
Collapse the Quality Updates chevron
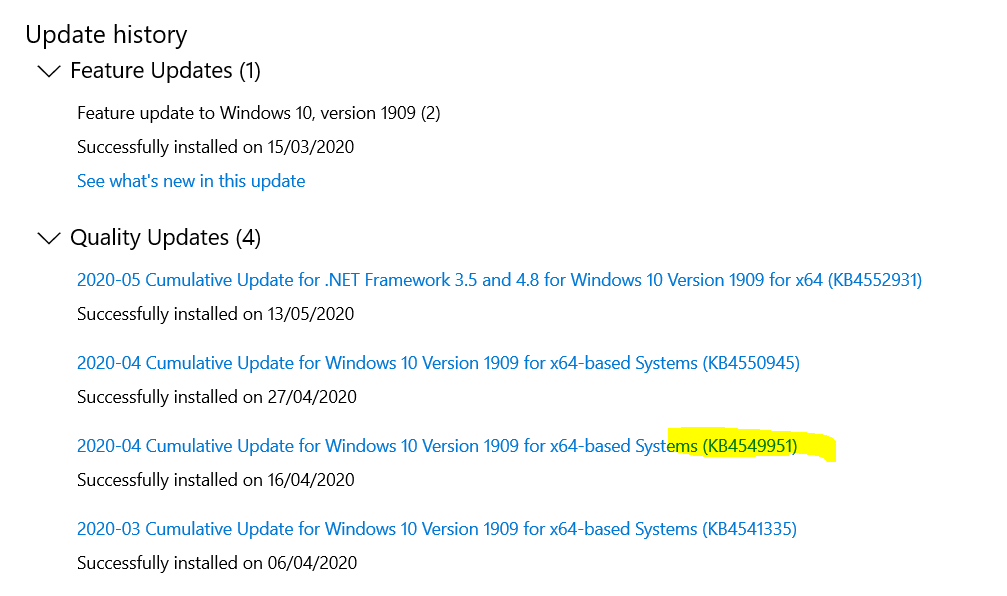coord(48,238)
